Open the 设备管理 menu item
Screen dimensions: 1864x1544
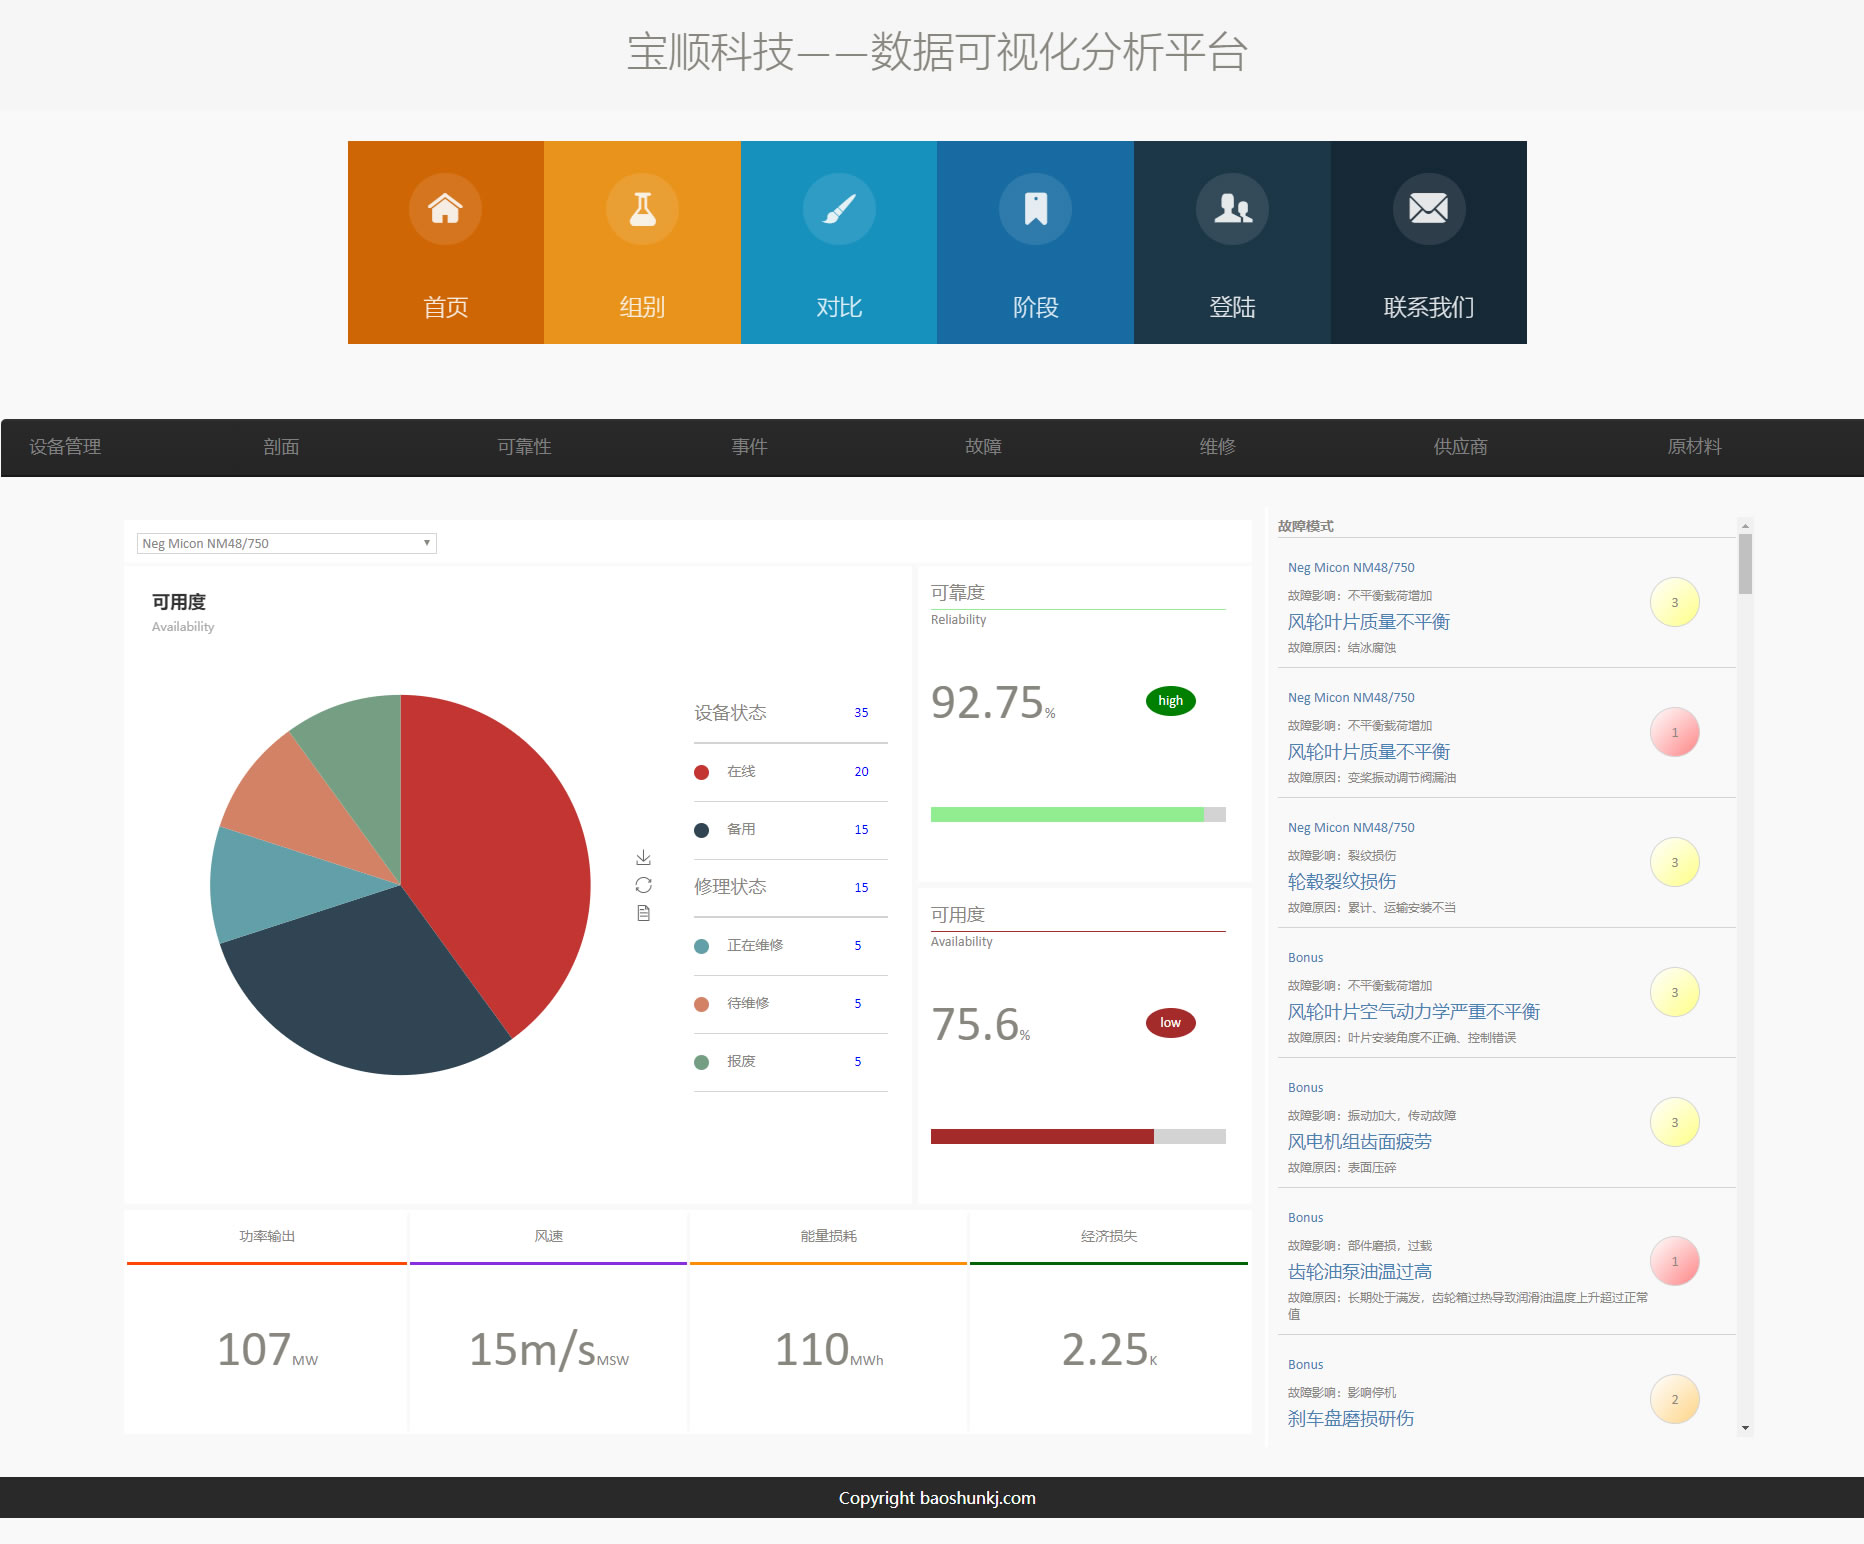click(x=64, y=447)
